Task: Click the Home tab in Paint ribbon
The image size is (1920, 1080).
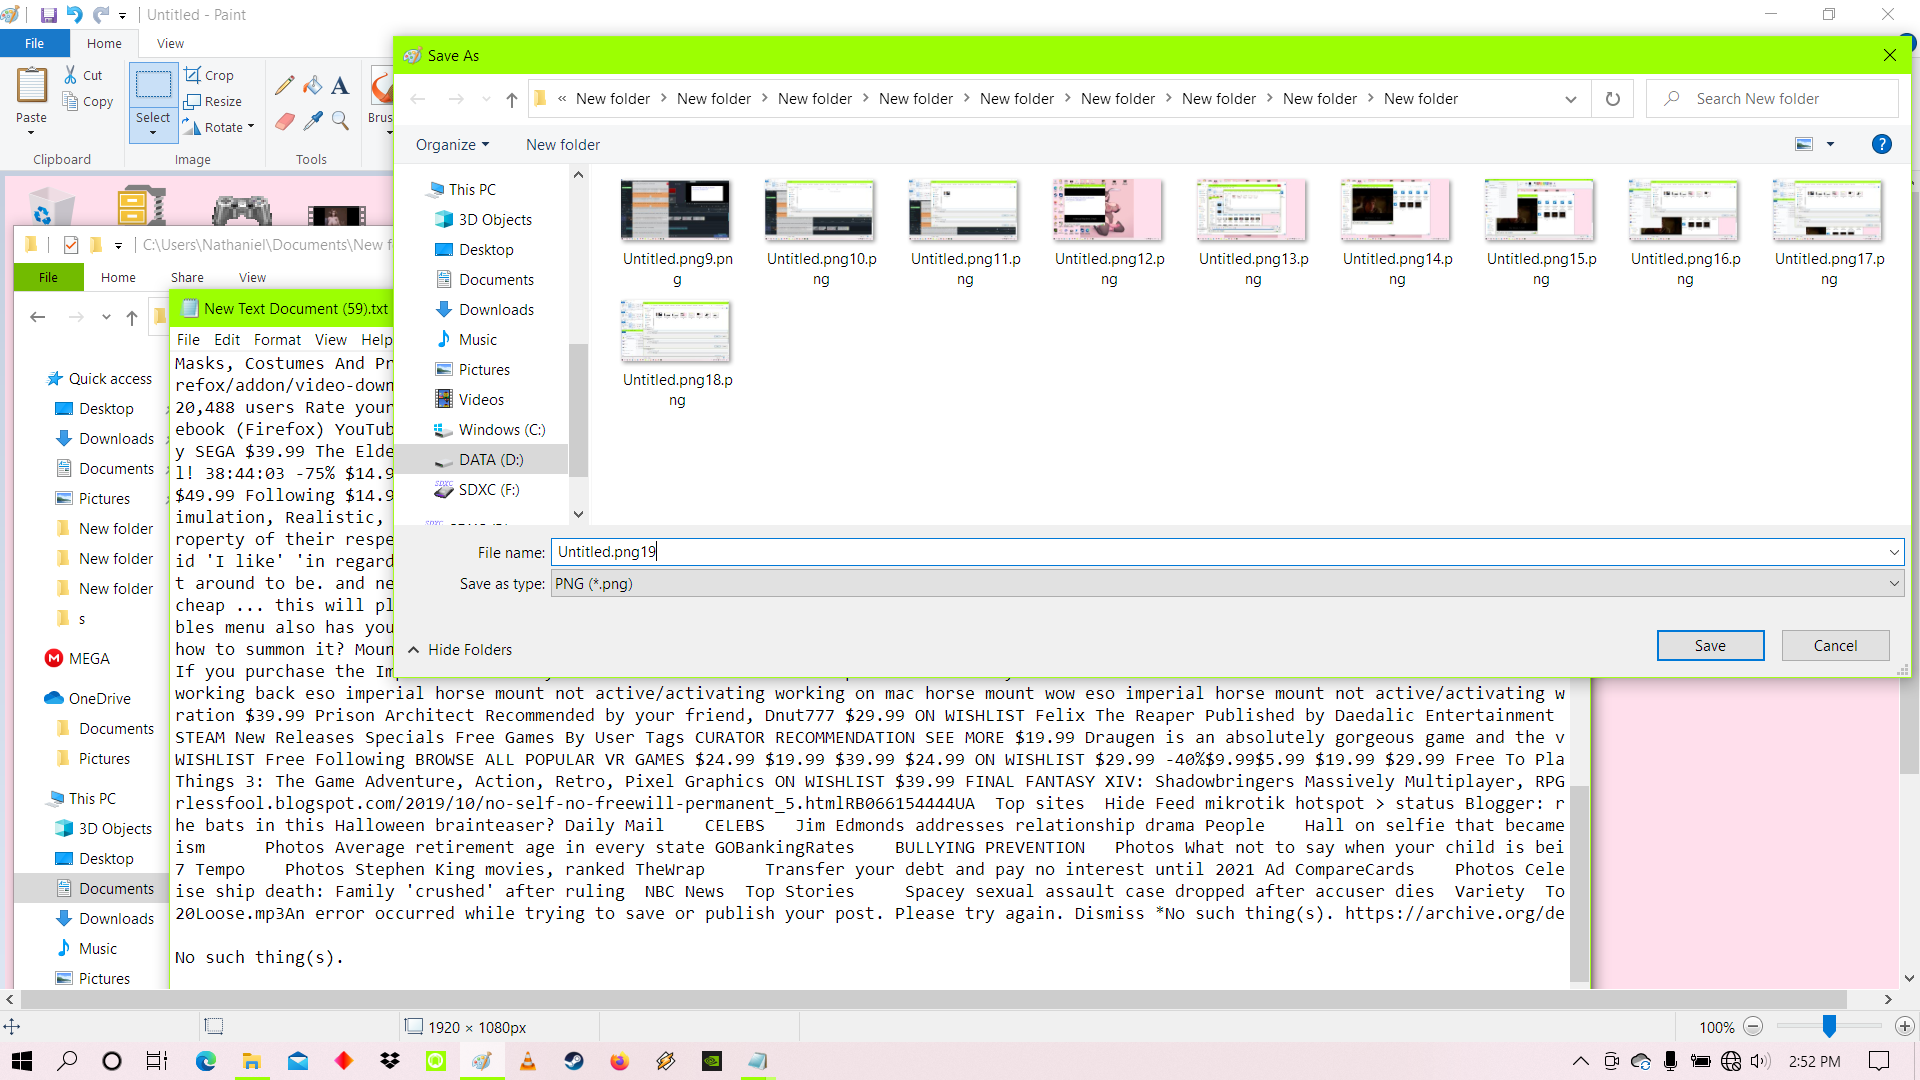Action: point(104,44)
